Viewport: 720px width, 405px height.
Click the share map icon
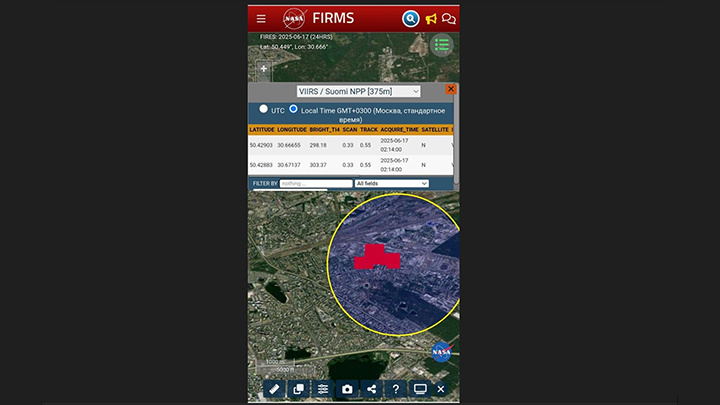371,389
